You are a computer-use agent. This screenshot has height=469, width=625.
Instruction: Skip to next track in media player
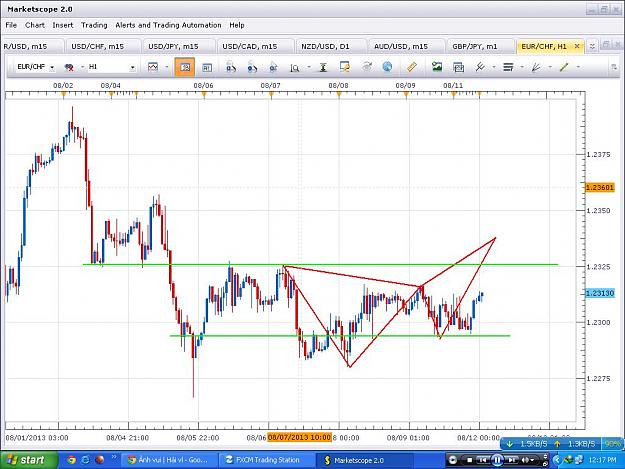pyautogui.click(x=511, y=460)
